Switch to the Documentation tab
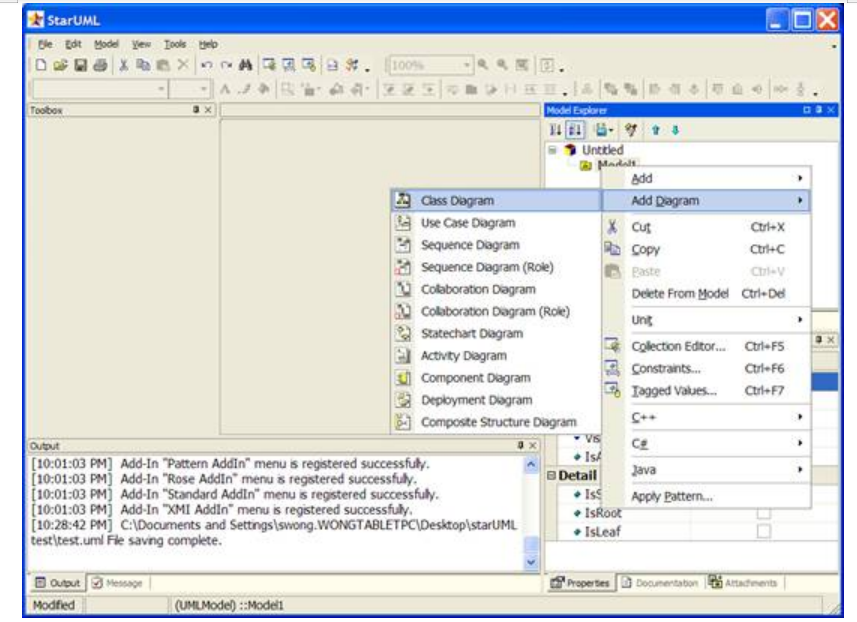857x622 pixels. [660, 583]
